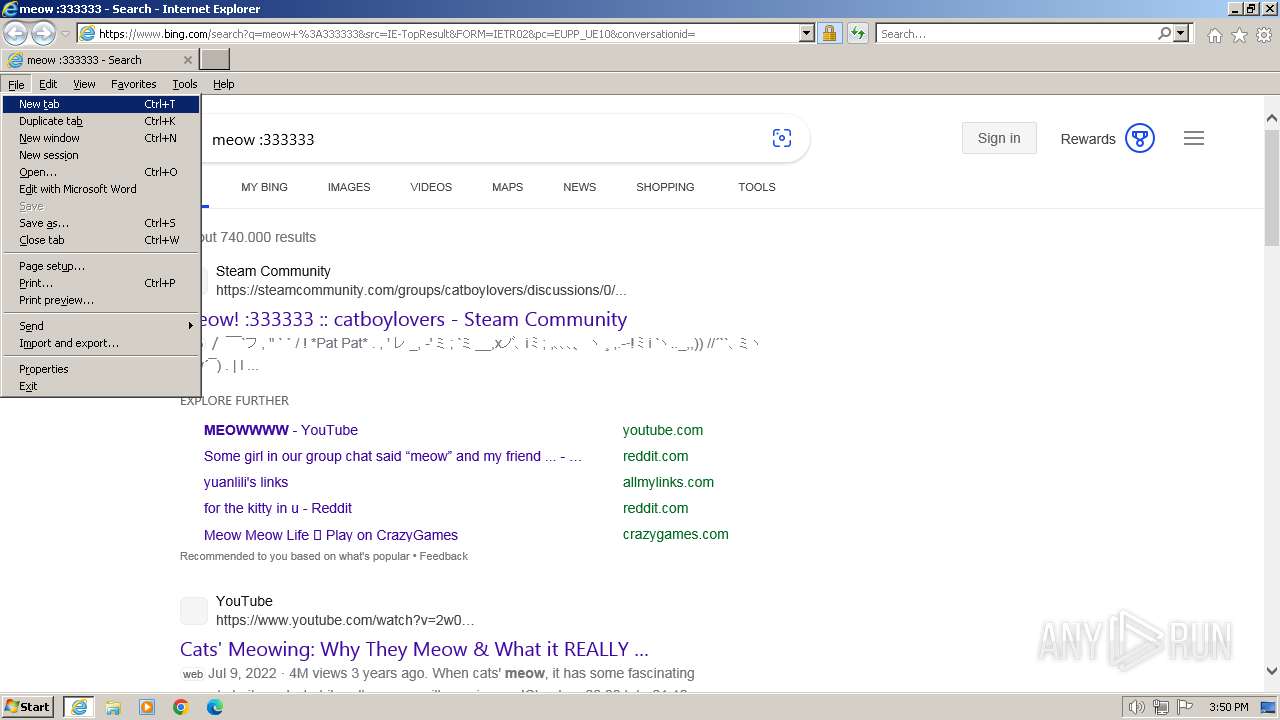Open the Edit menu
1280x720 pixels.
(48, 84)
